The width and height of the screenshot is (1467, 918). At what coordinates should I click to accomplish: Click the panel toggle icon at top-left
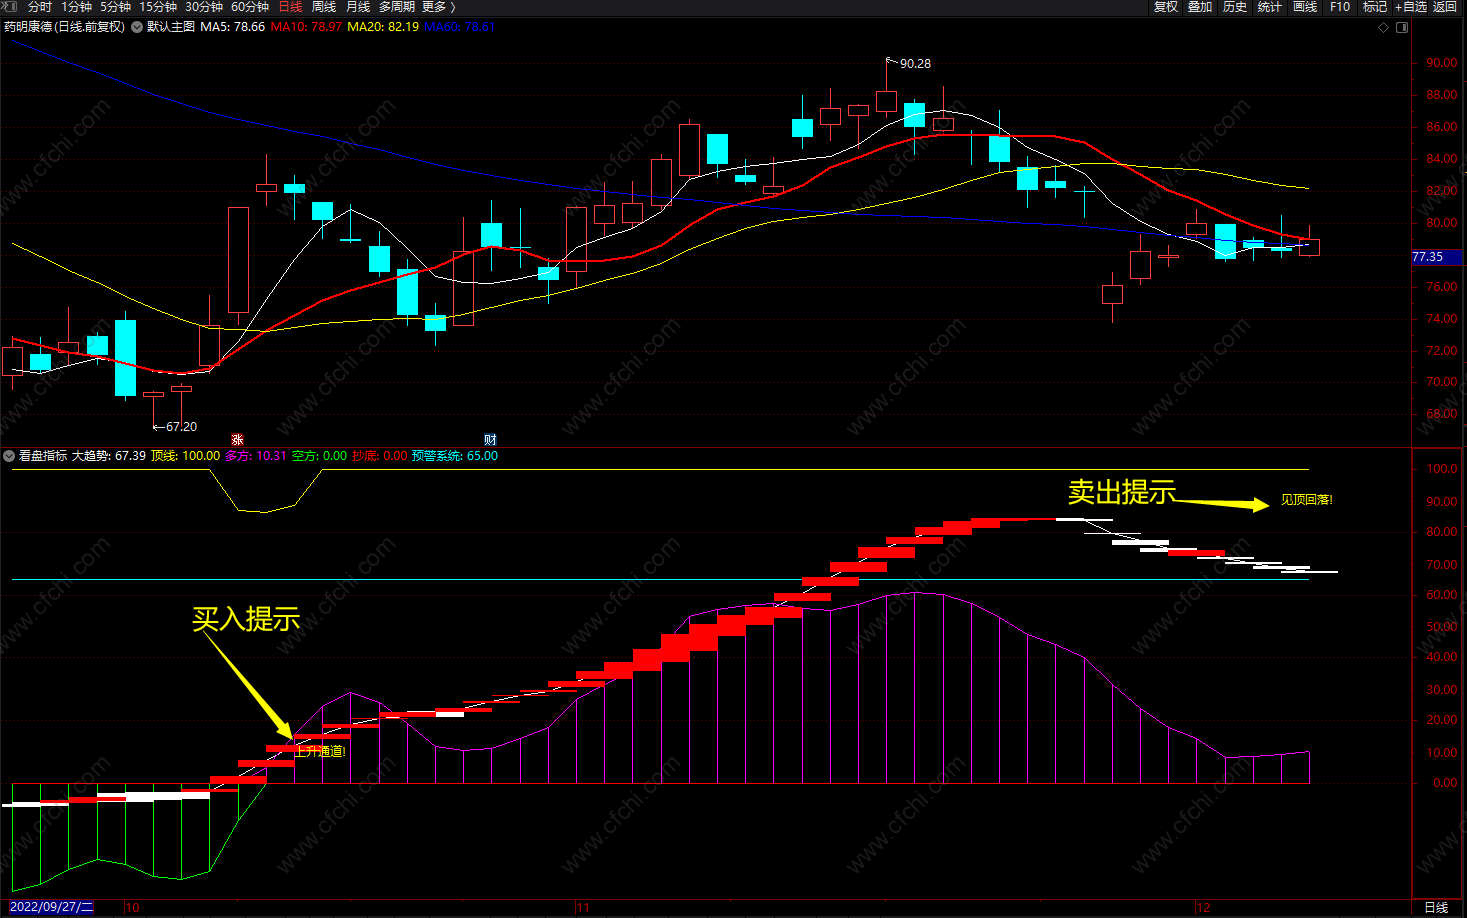point(10,7)
